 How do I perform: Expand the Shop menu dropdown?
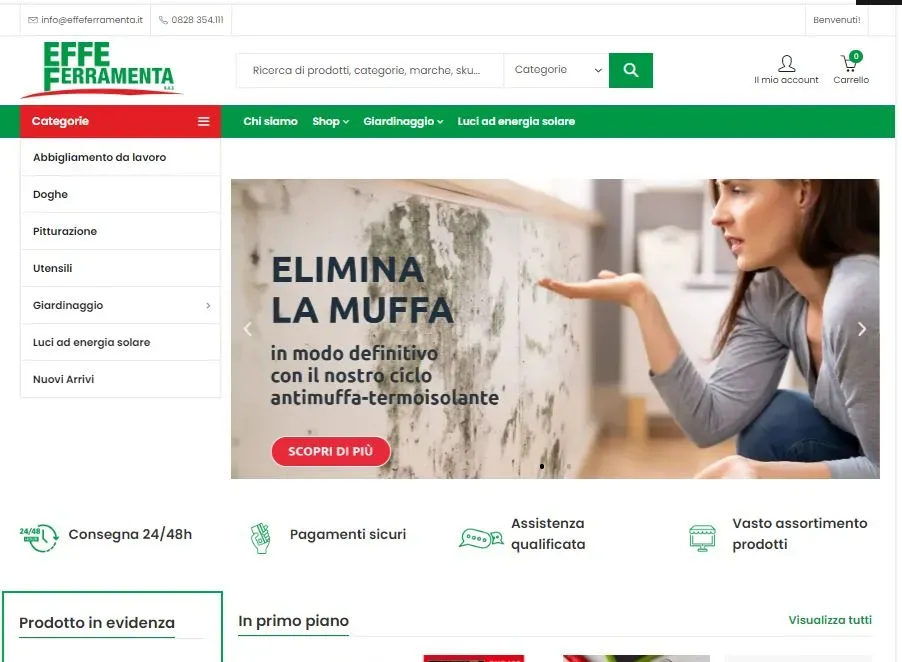tap(330, 121)
